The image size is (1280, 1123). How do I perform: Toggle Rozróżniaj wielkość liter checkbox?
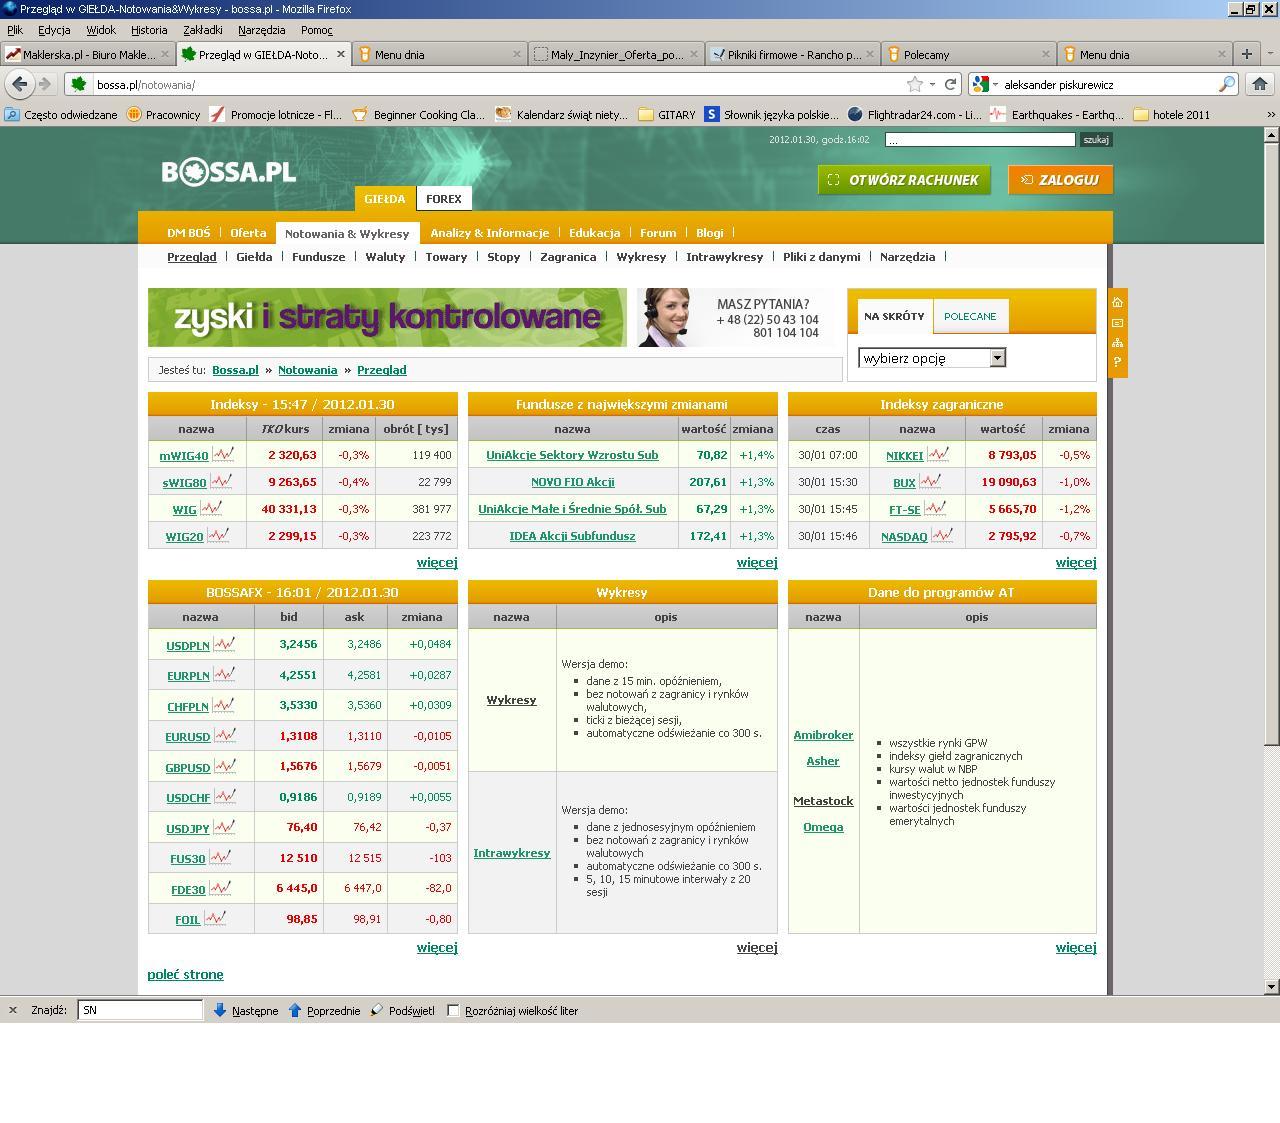pos(453,1010)
